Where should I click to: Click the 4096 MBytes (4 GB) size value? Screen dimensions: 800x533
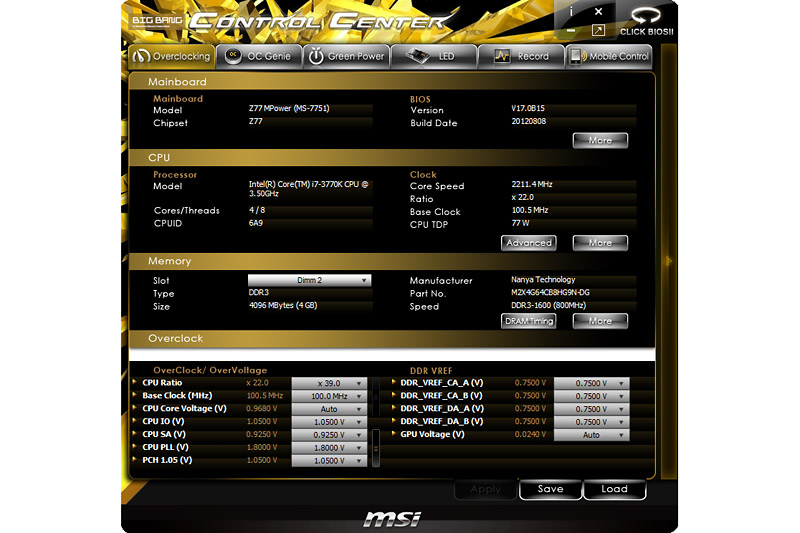coord(283,305)
